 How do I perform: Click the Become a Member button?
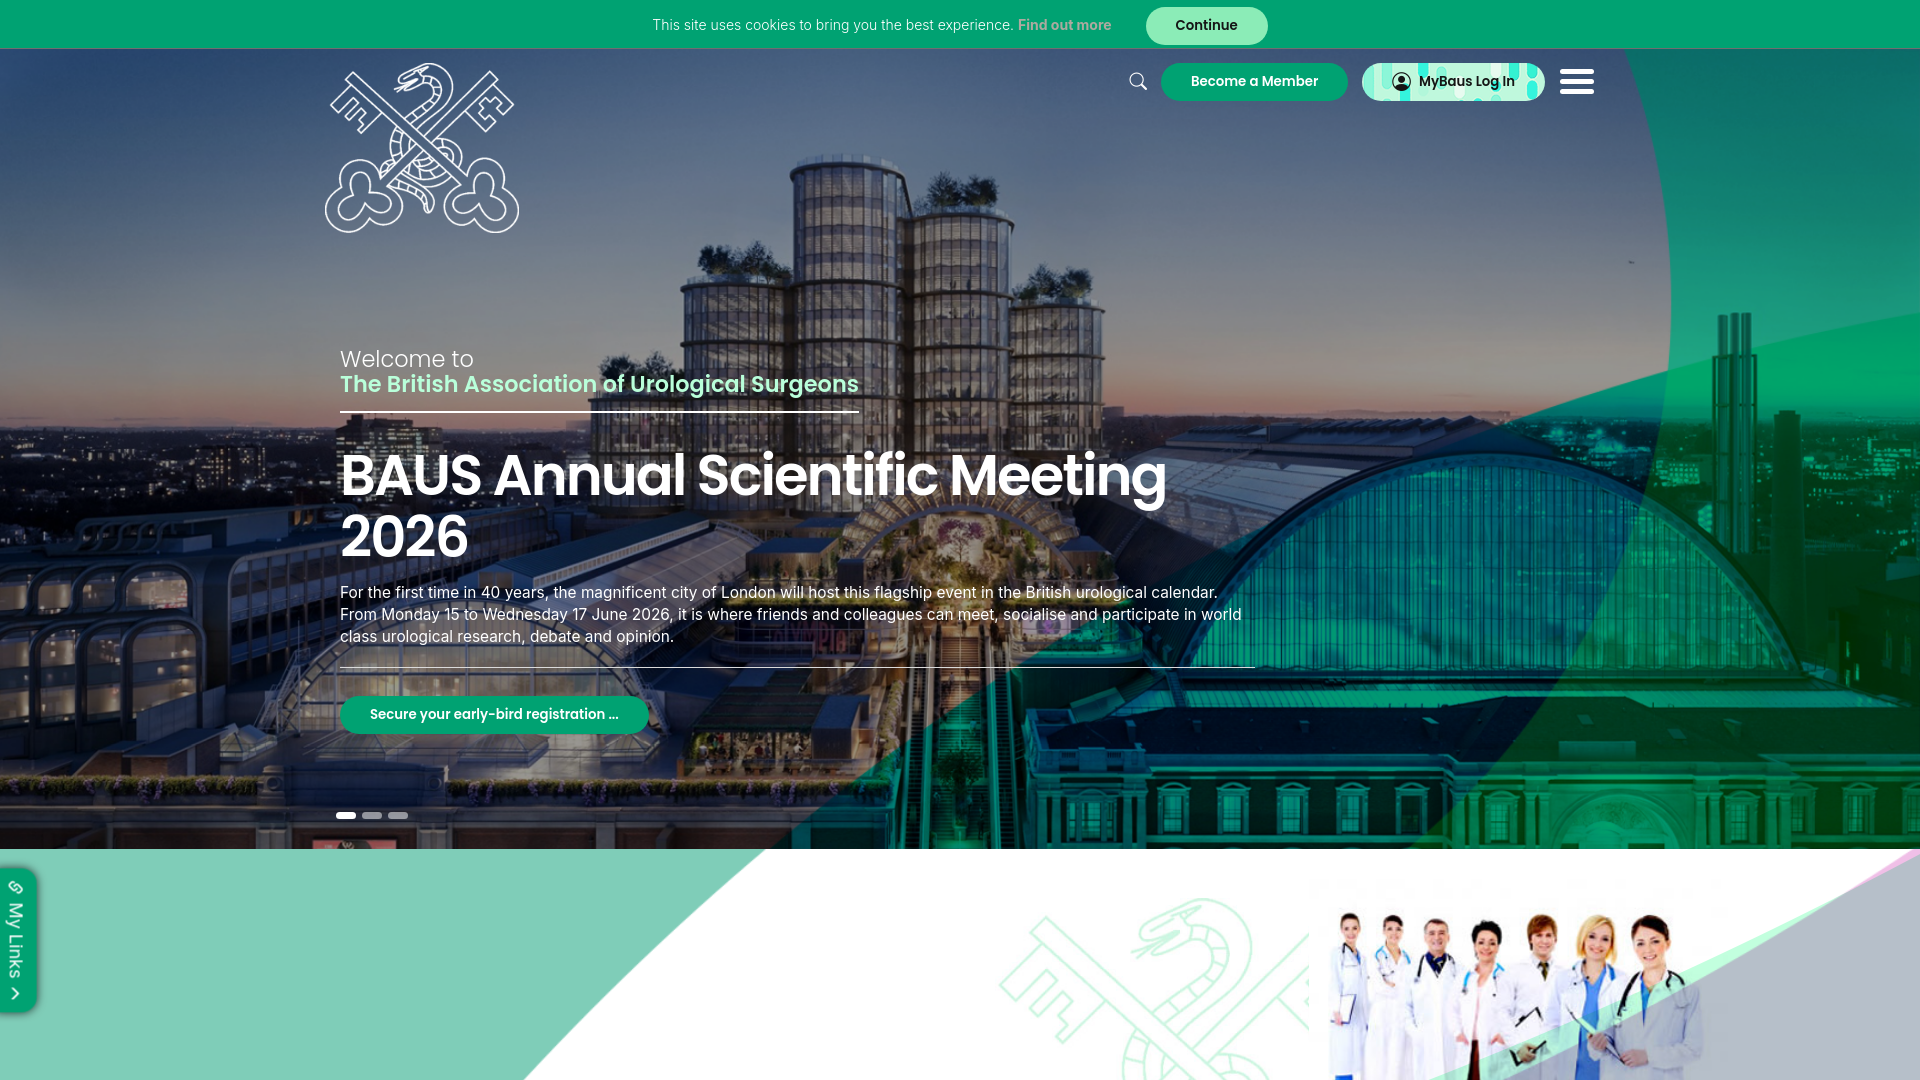[1254, 82]
